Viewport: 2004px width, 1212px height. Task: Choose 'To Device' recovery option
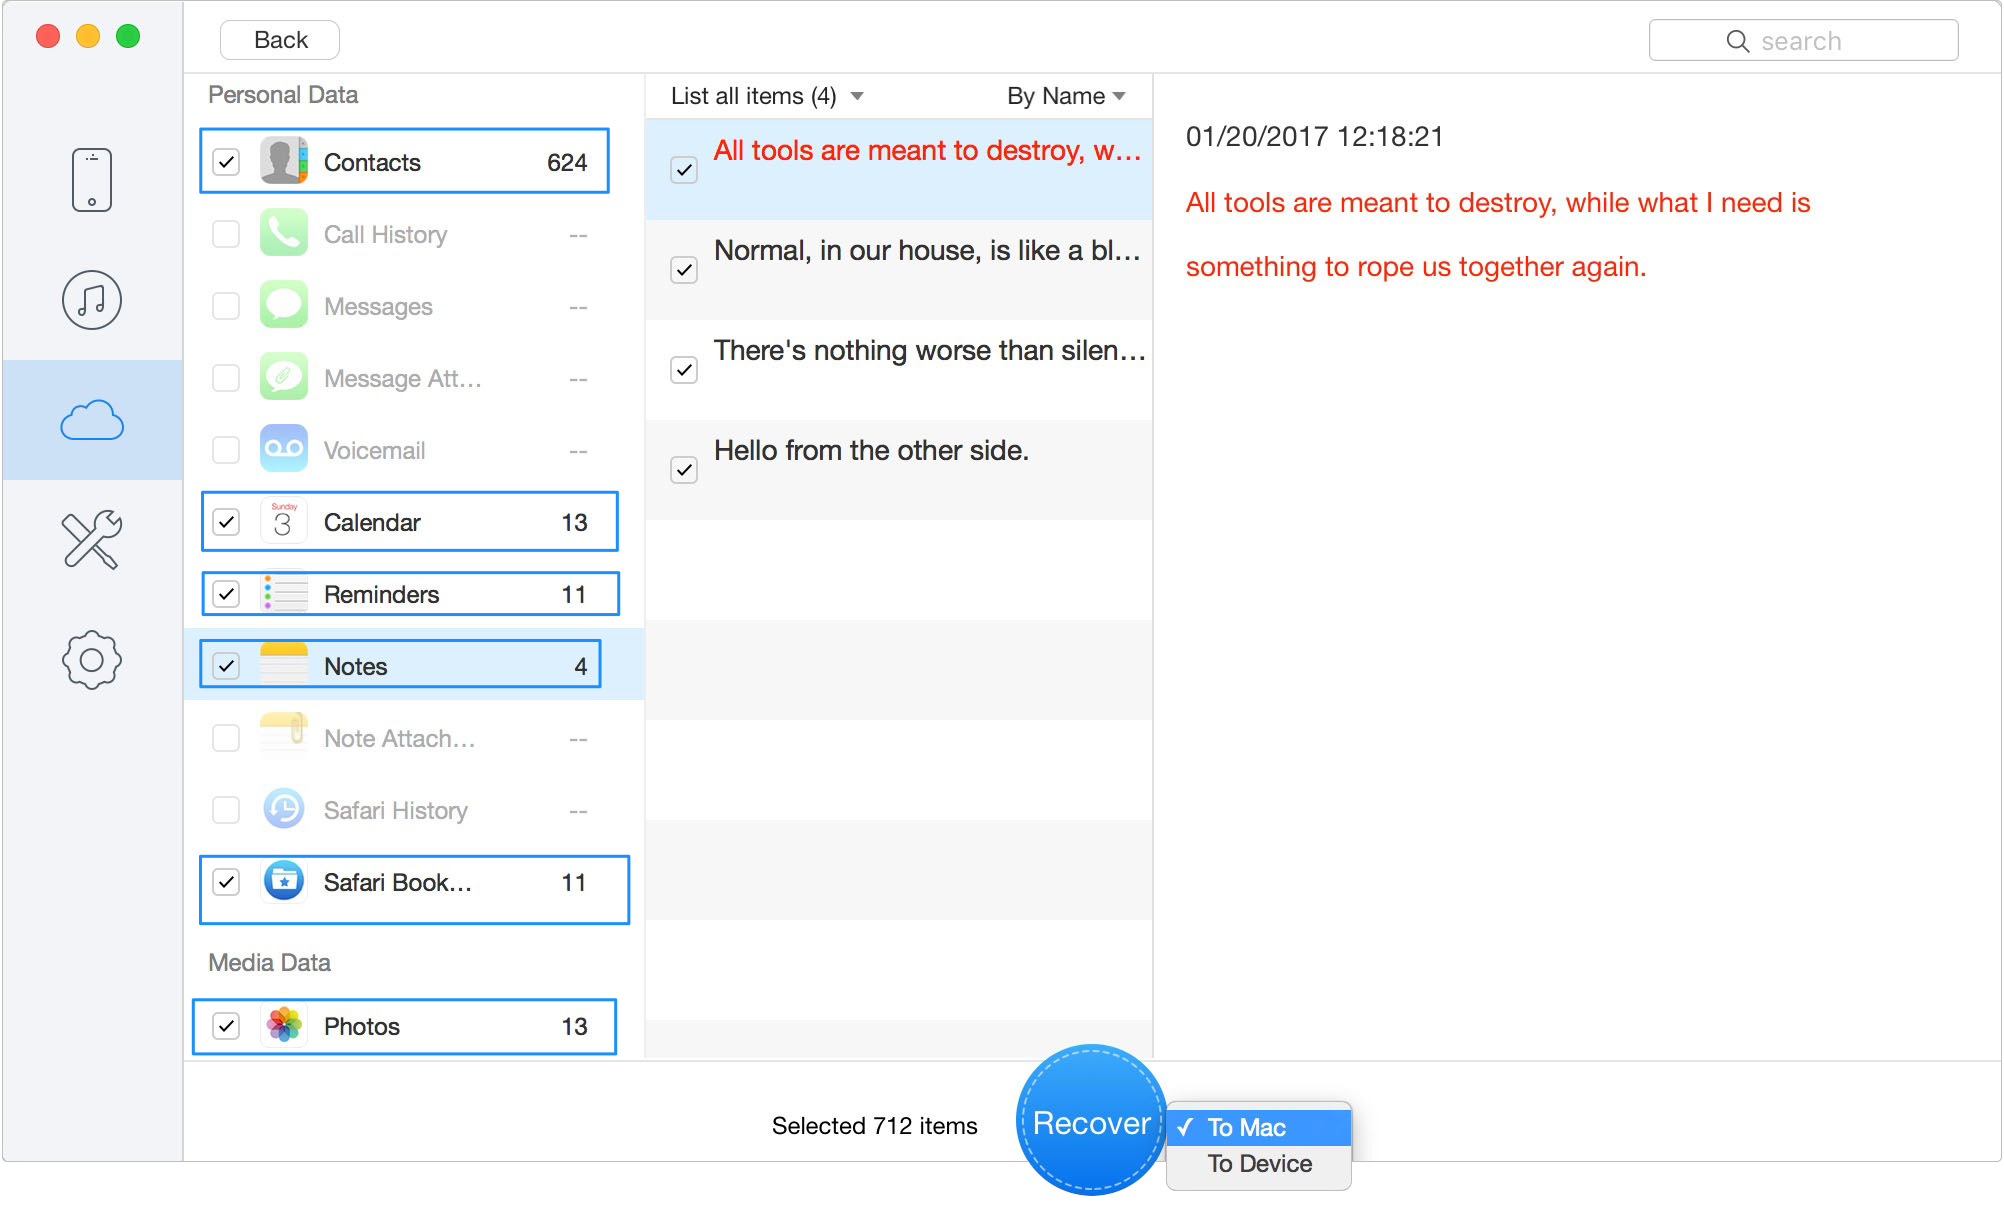[x=1259, y=1164]
